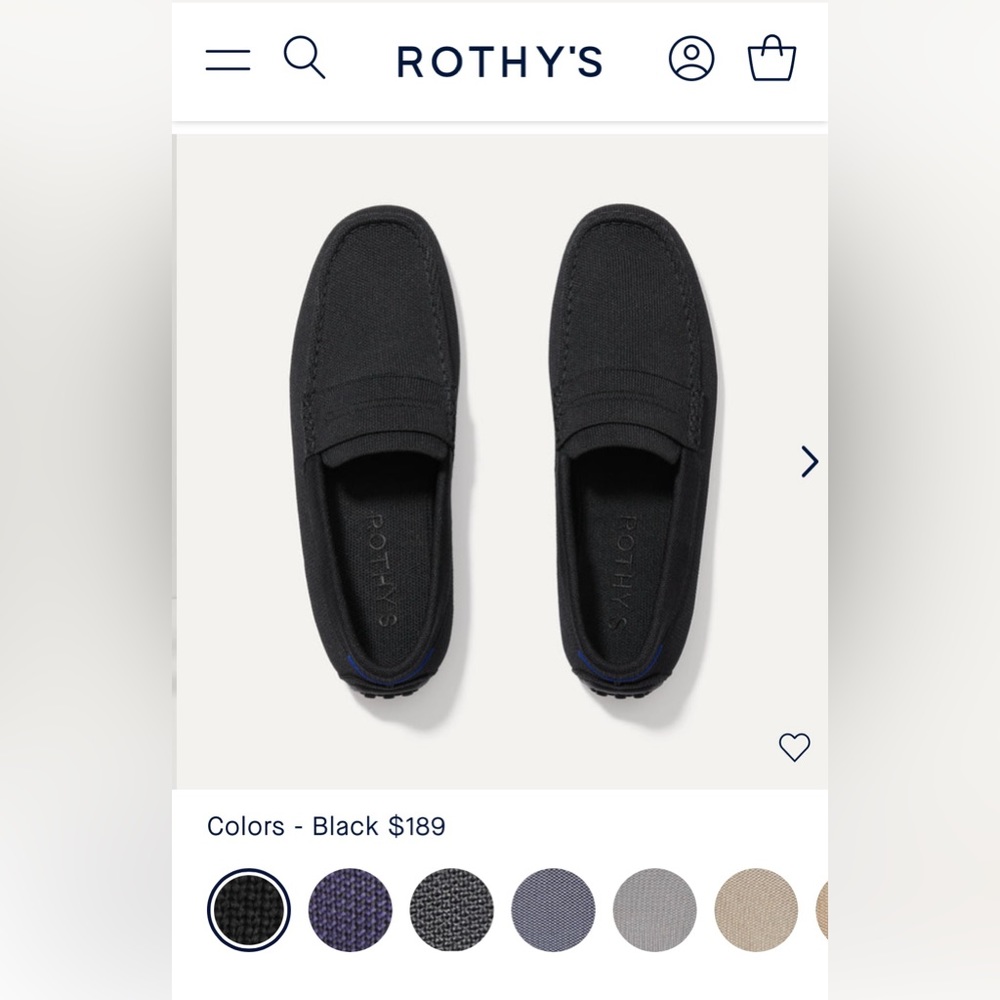Viewport: 1000px width, 1000px height.
Task: Select the purple color swatch
Action: pos(350,908)
